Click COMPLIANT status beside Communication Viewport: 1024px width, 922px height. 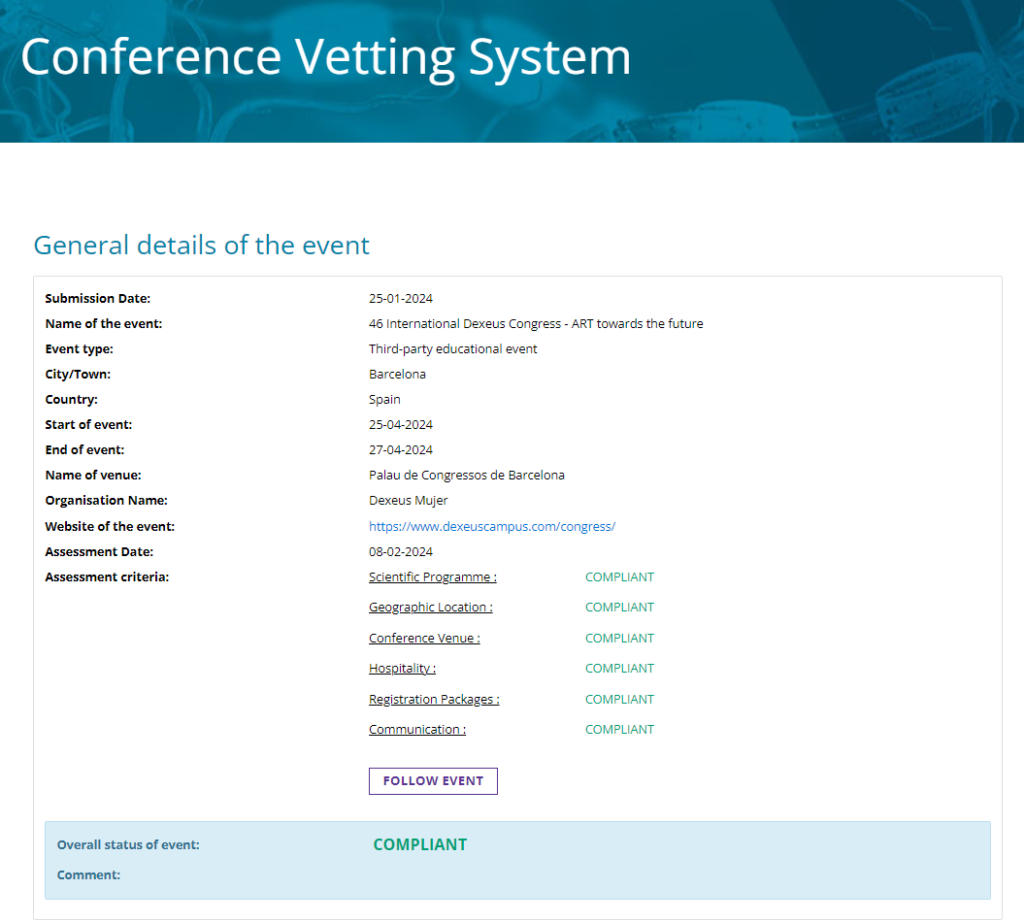[619, 729]
